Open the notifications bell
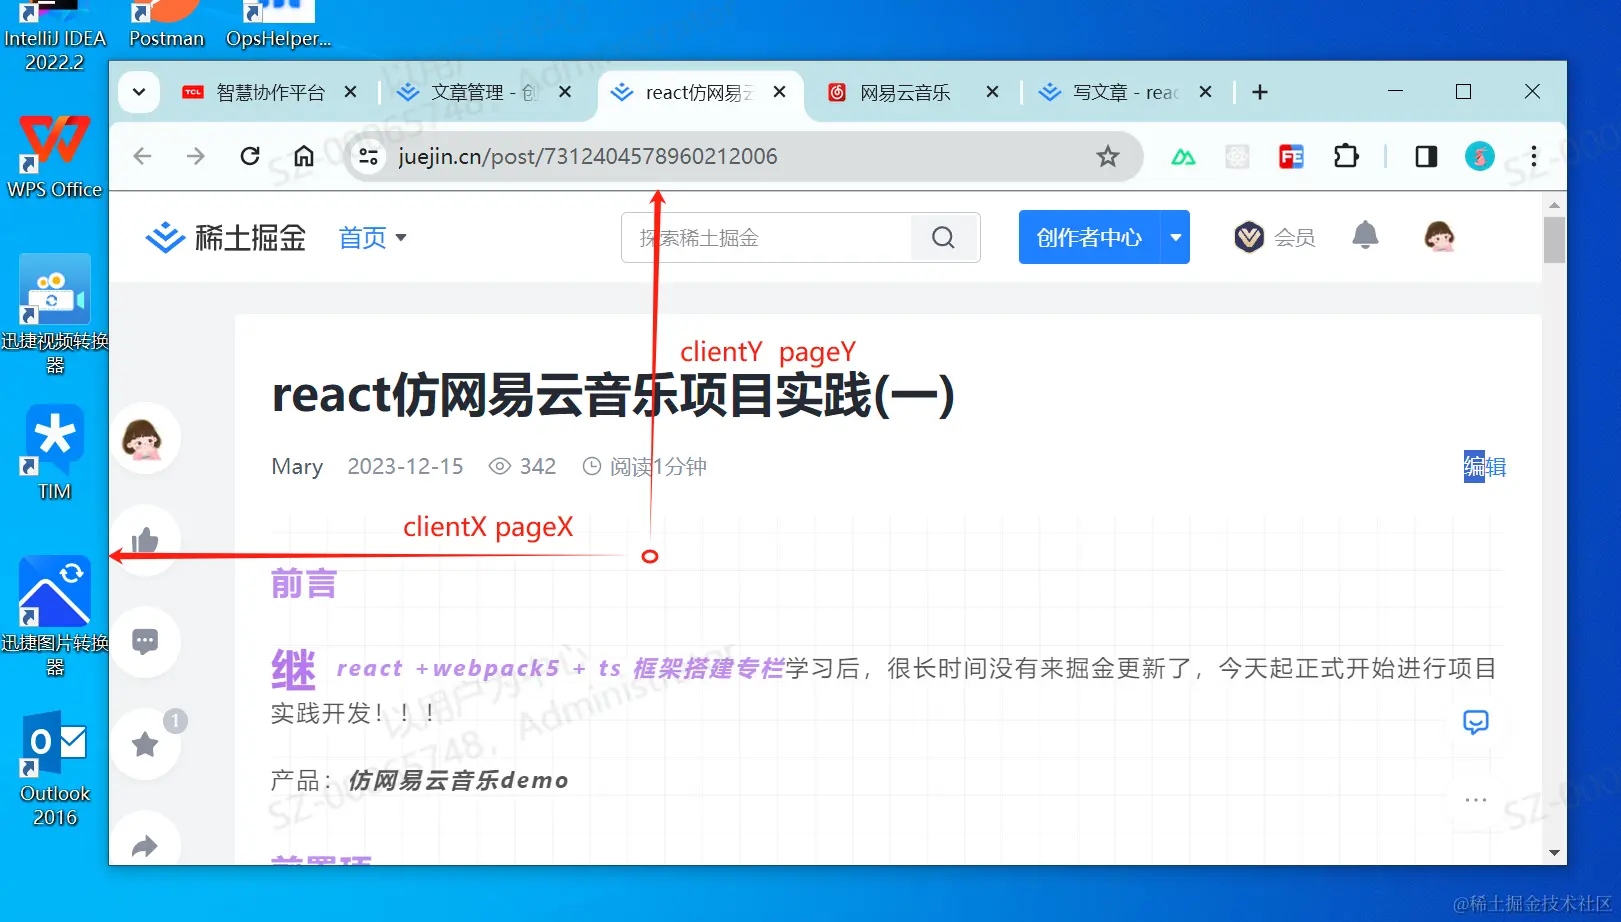This screenshot has height=922, width=1621. tap(1365, 236)
